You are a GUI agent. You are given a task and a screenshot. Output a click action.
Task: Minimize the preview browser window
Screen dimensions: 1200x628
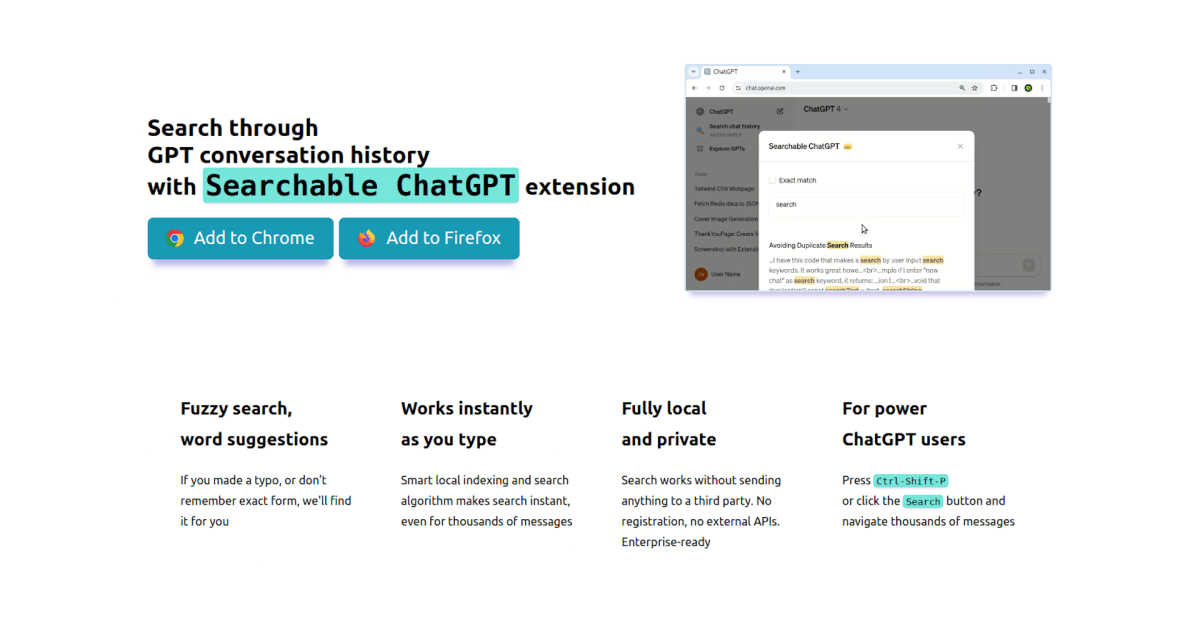pyautogui.click(x=1019, y=72)
